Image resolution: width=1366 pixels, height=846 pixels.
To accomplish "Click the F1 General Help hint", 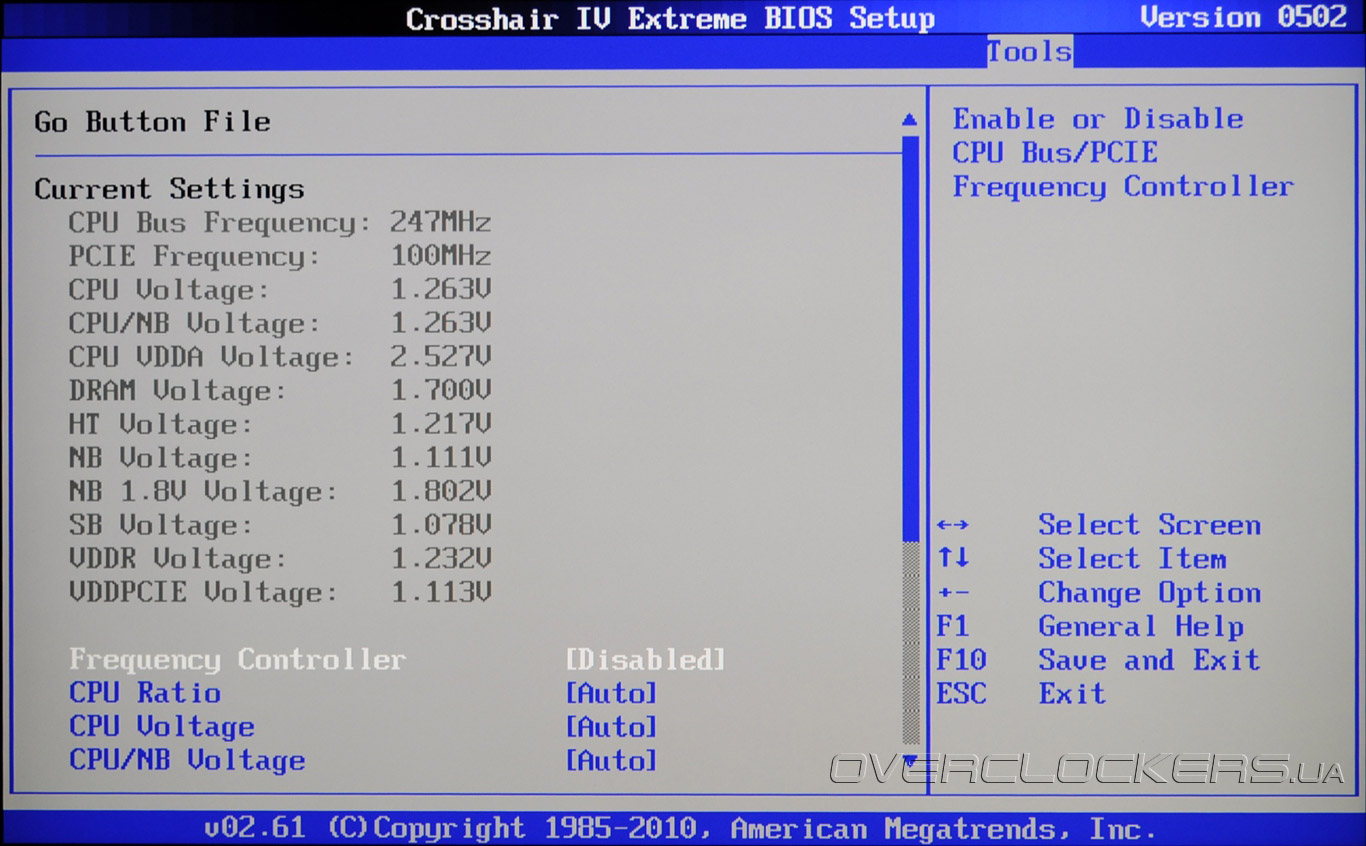I will coord(1091,627).
